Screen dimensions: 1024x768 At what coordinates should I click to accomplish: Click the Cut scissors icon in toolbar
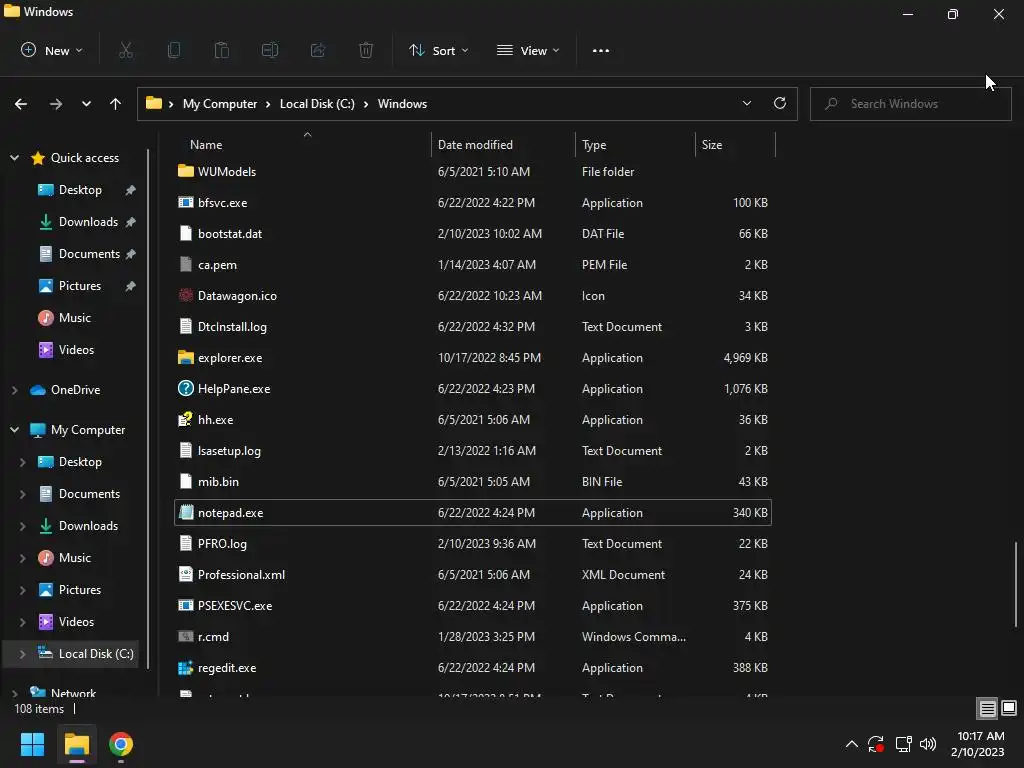click(126, 50)
